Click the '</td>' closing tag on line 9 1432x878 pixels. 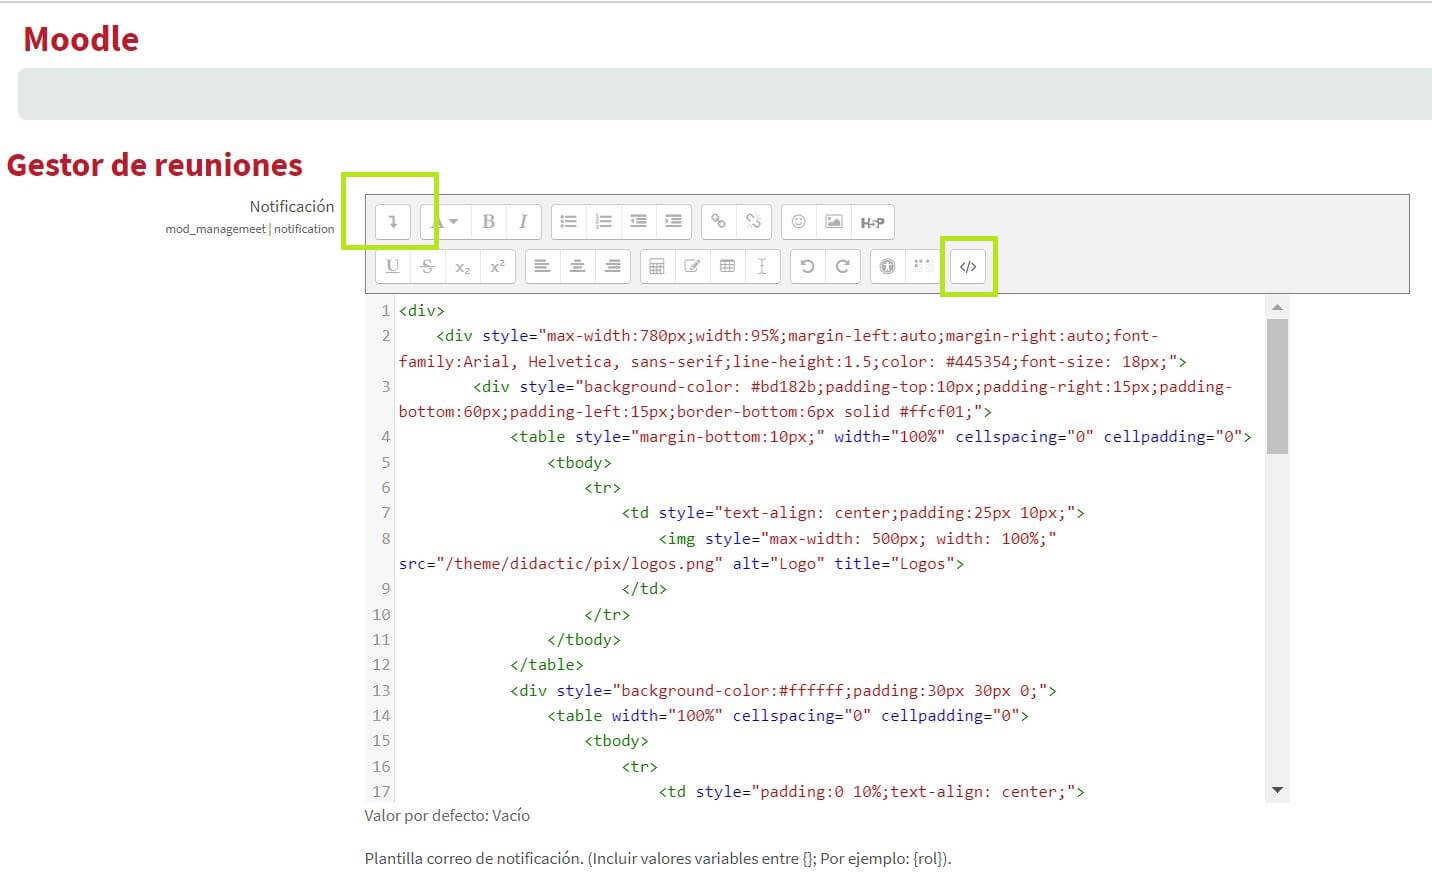644,589
